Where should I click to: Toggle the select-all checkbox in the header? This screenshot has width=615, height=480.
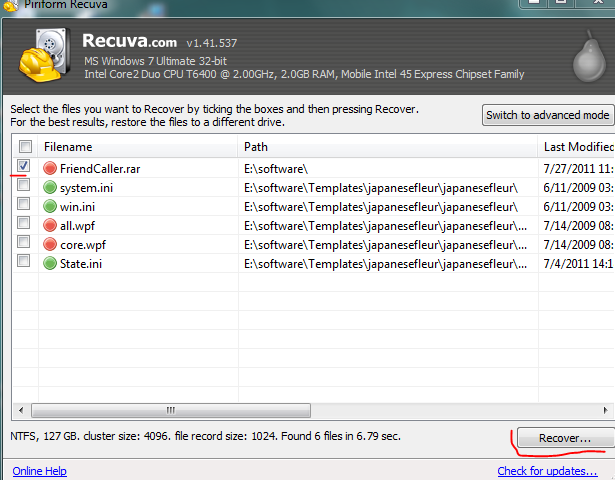[25, 147]
